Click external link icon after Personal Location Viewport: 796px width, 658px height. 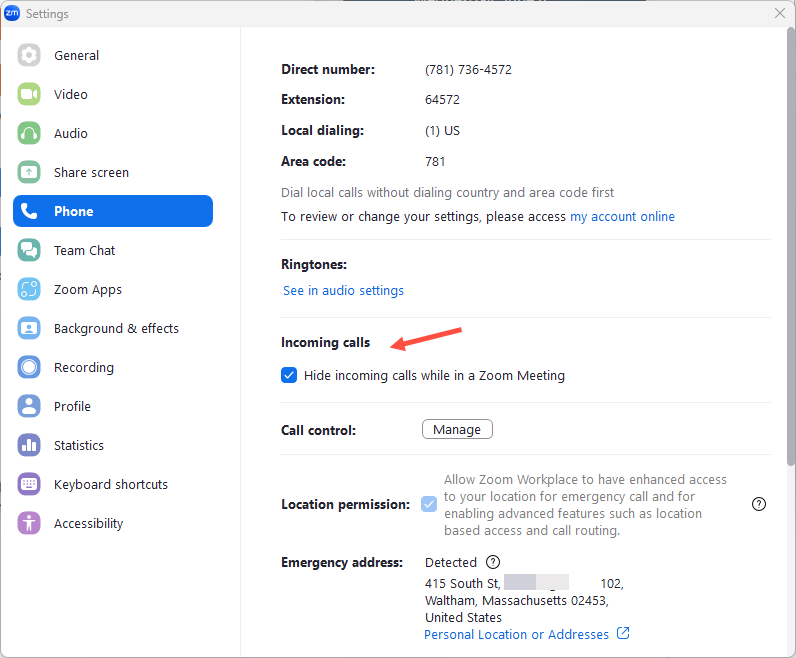click(x=623, y=633)
